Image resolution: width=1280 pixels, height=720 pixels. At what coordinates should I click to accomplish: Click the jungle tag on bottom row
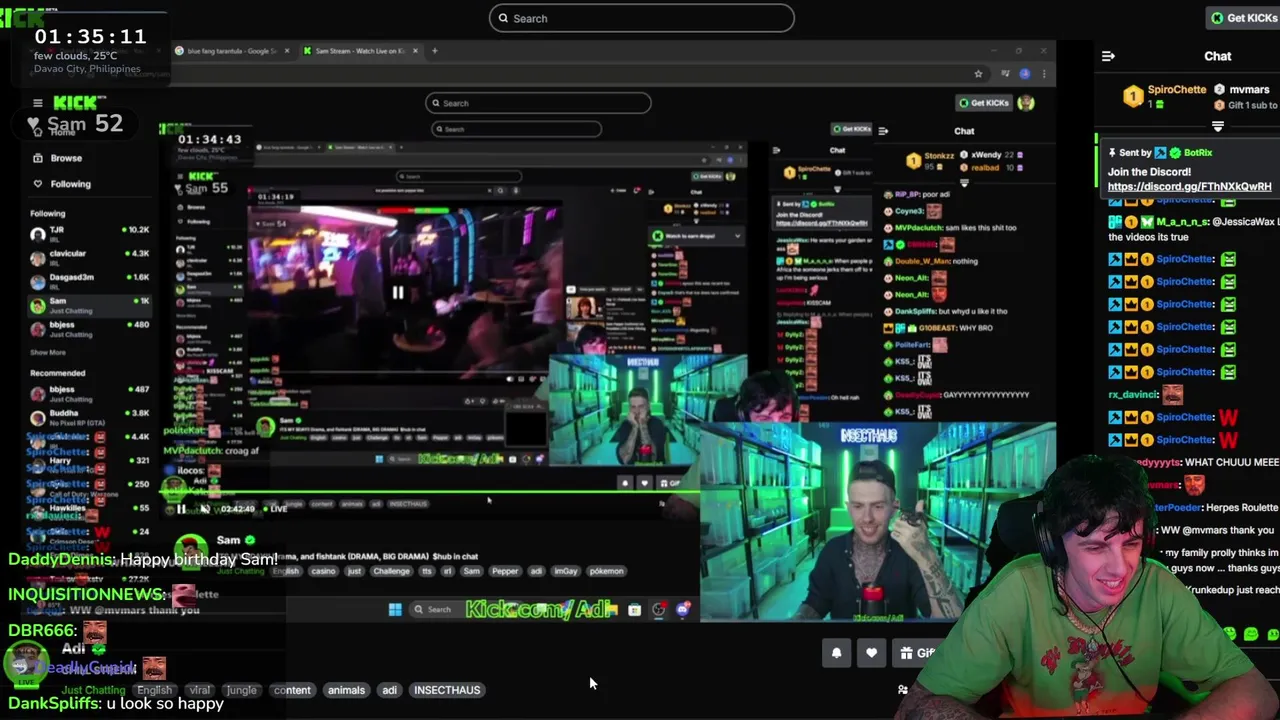[241, 690]
